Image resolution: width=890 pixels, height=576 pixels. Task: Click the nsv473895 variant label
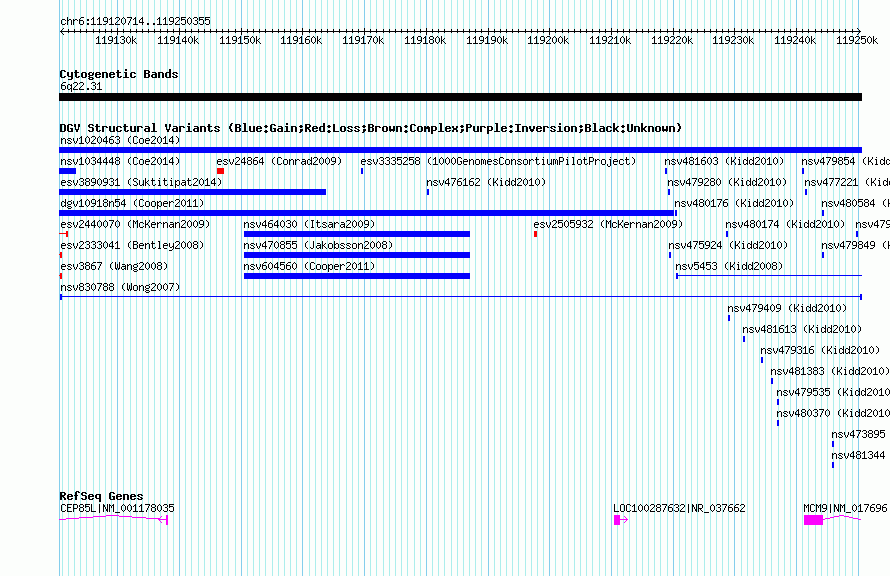click(x=858, y=434)
